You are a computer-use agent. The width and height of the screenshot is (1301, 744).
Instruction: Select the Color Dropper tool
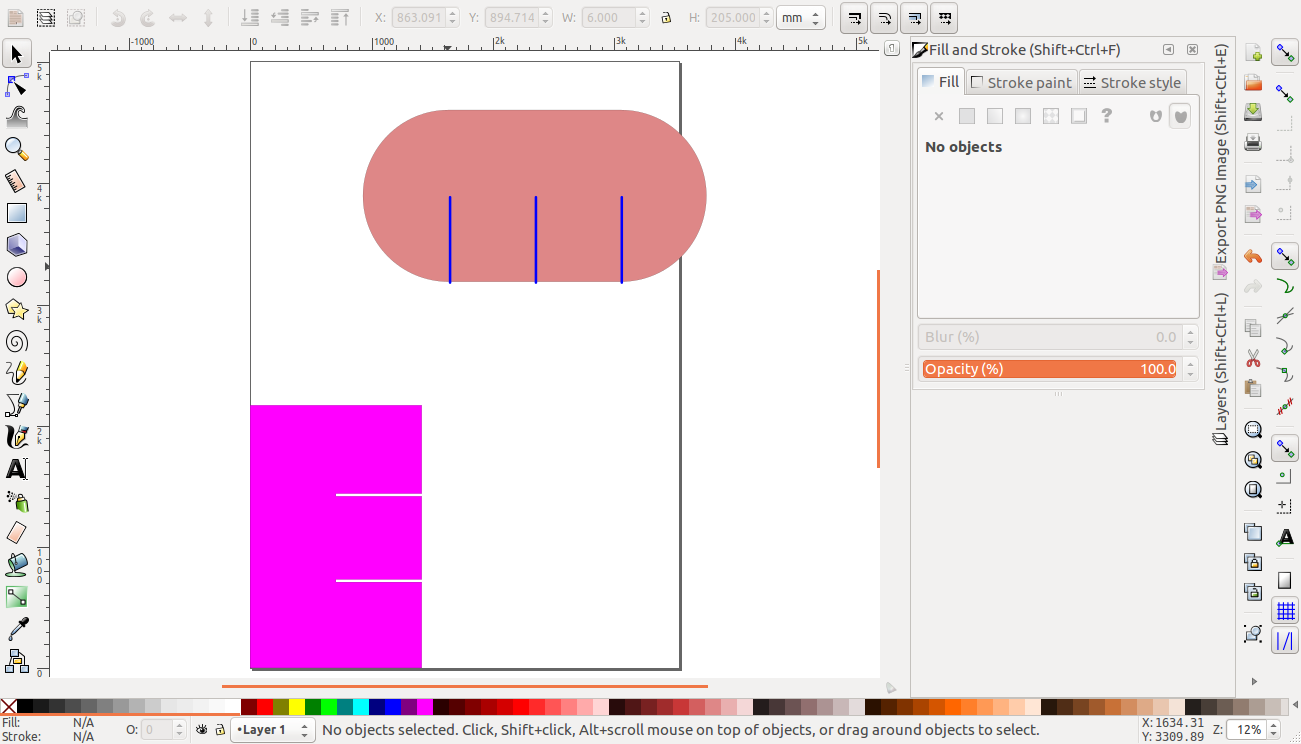coord(17,629)
